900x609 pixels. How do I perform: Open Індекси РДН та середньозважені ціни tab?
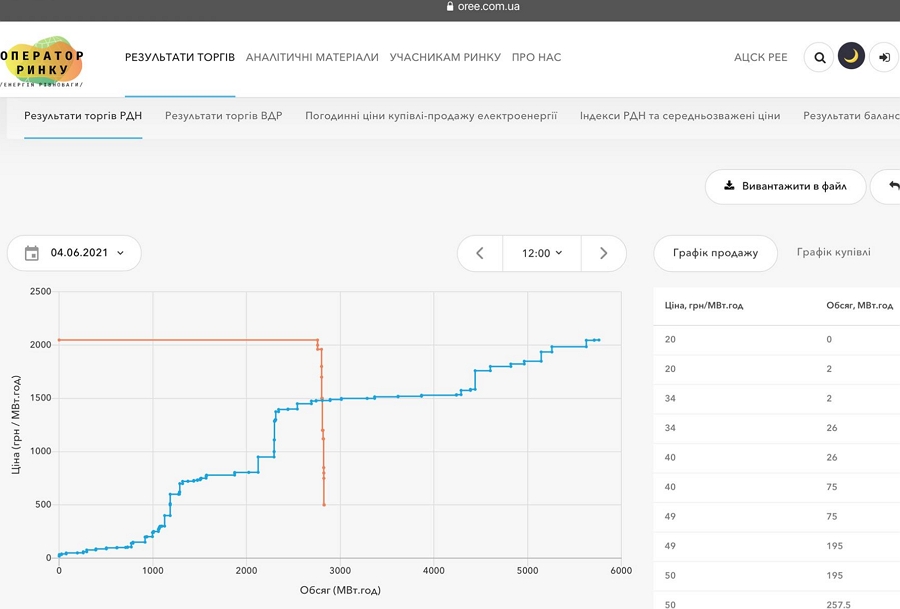[x=680, y=116]
